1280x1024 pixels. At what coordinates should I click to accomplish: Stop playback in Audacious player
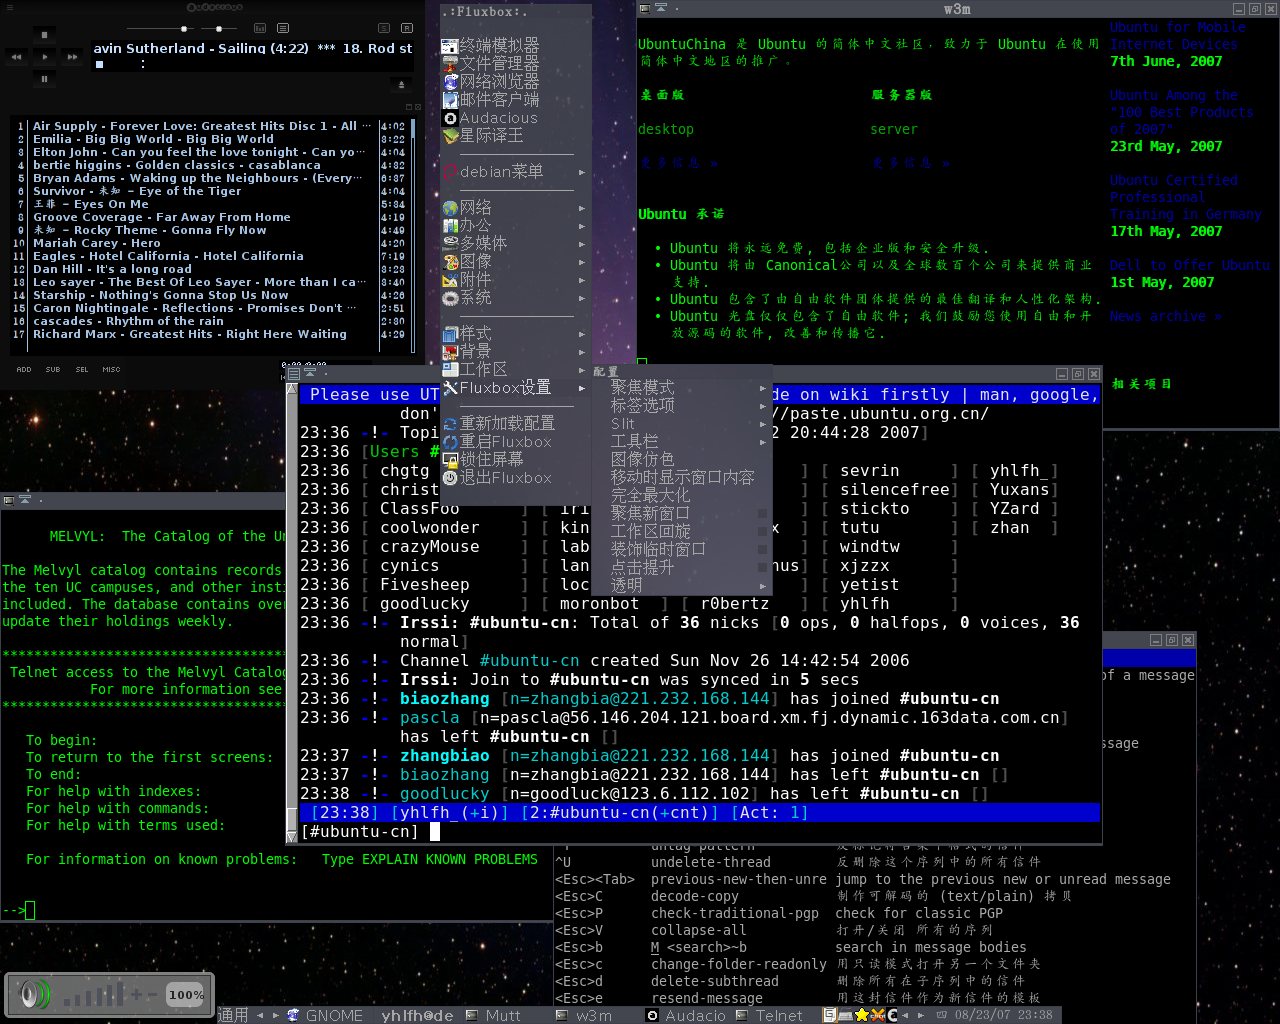click(44, 35)
